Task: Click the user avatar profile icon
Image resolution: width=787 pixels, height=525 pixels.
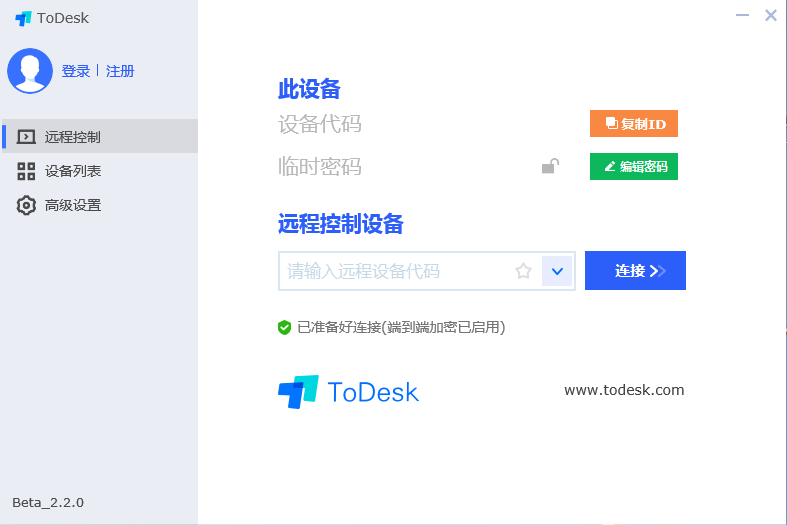Action: coord(30,71)
